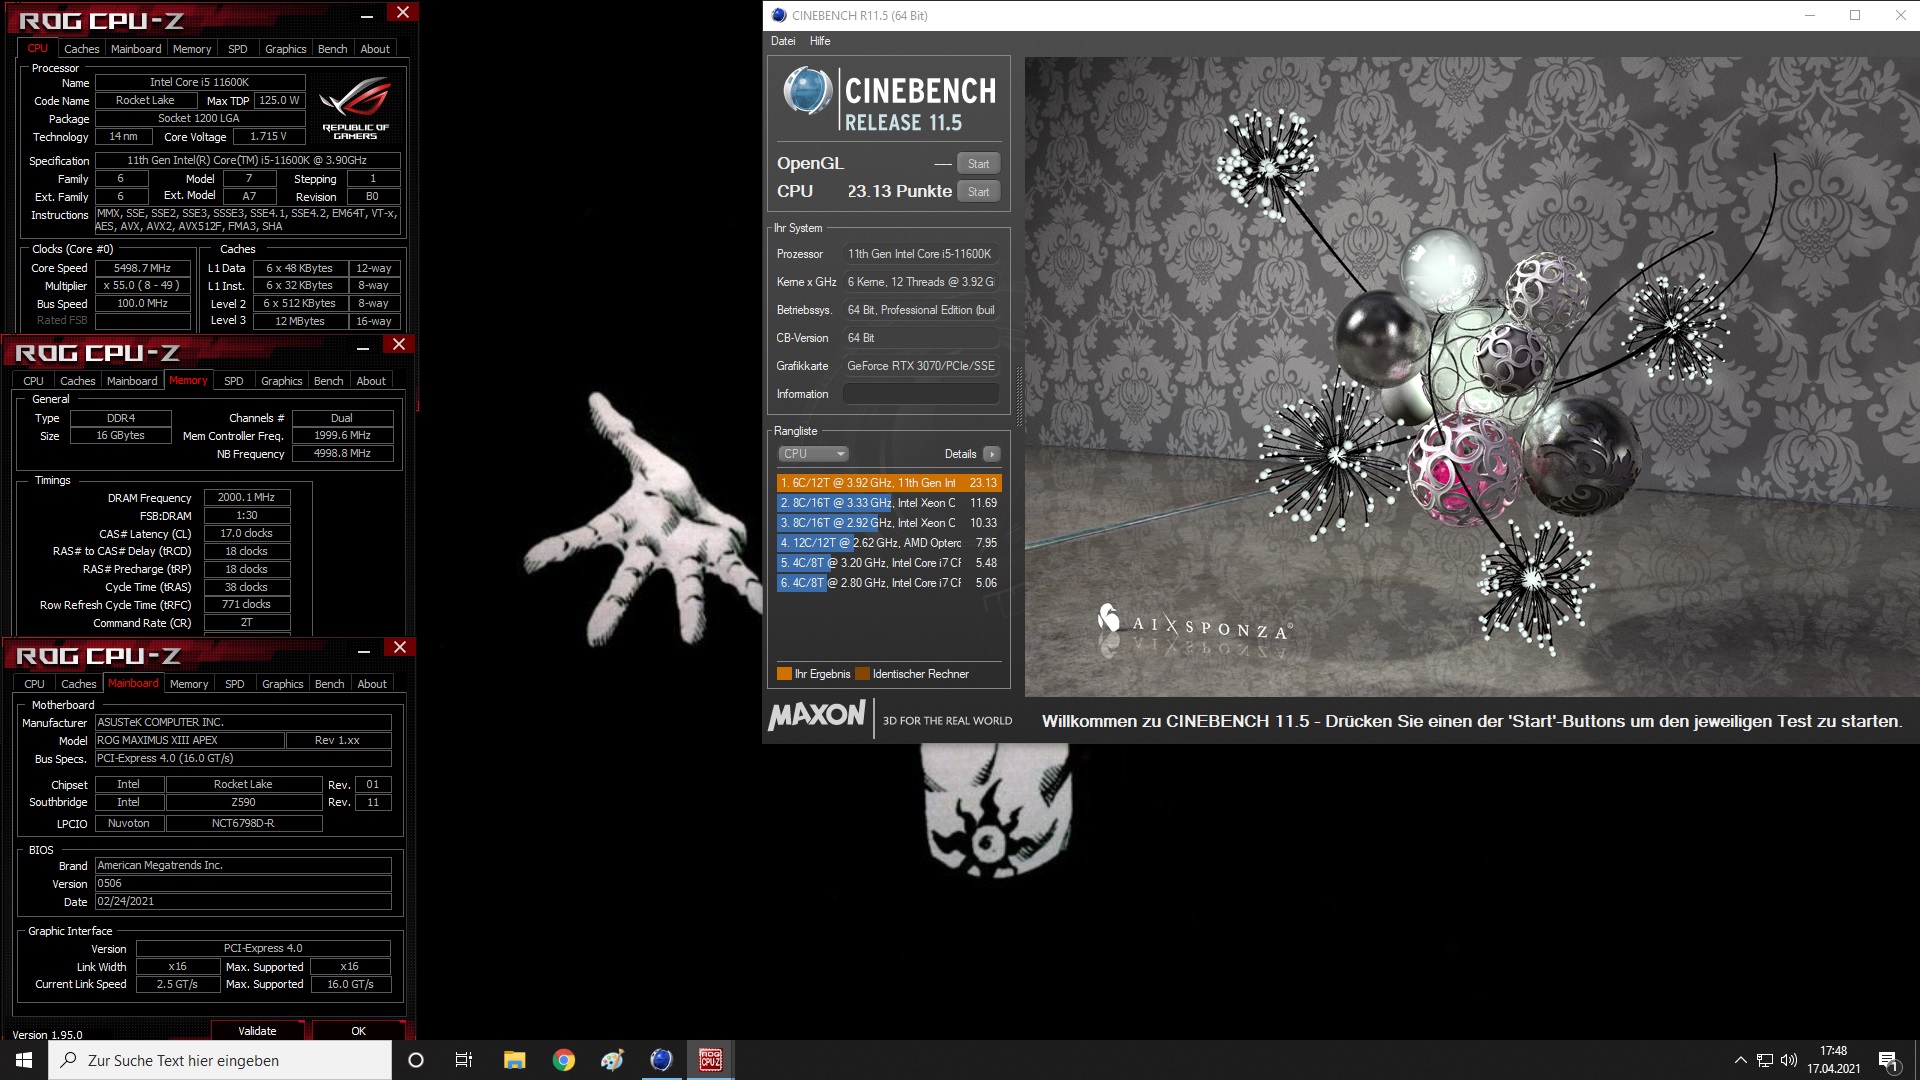Click the Cinebench title bar app icon
The height and width of the screenshot is (1080, 1920).
click(779, 15)
